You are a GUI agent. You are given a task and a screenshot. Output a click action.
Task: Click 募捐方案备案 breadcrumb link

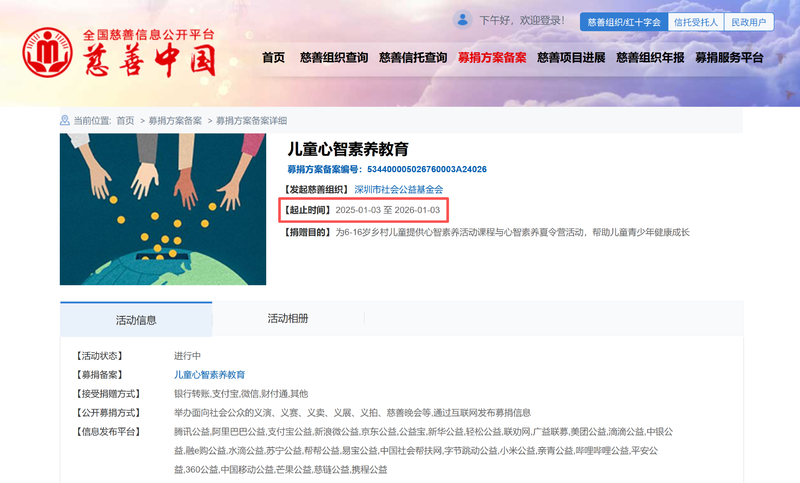click(x=175, y=121)
